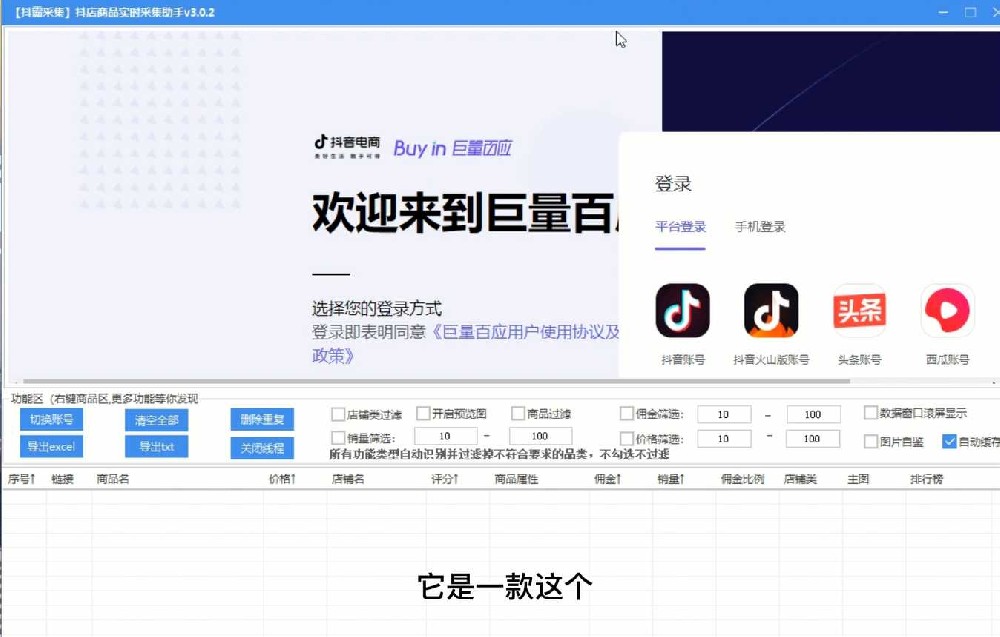Screen dimensions: 1000x637
Task: Click the browser panel horizontal scrollbar
Action: click(436, 381)
